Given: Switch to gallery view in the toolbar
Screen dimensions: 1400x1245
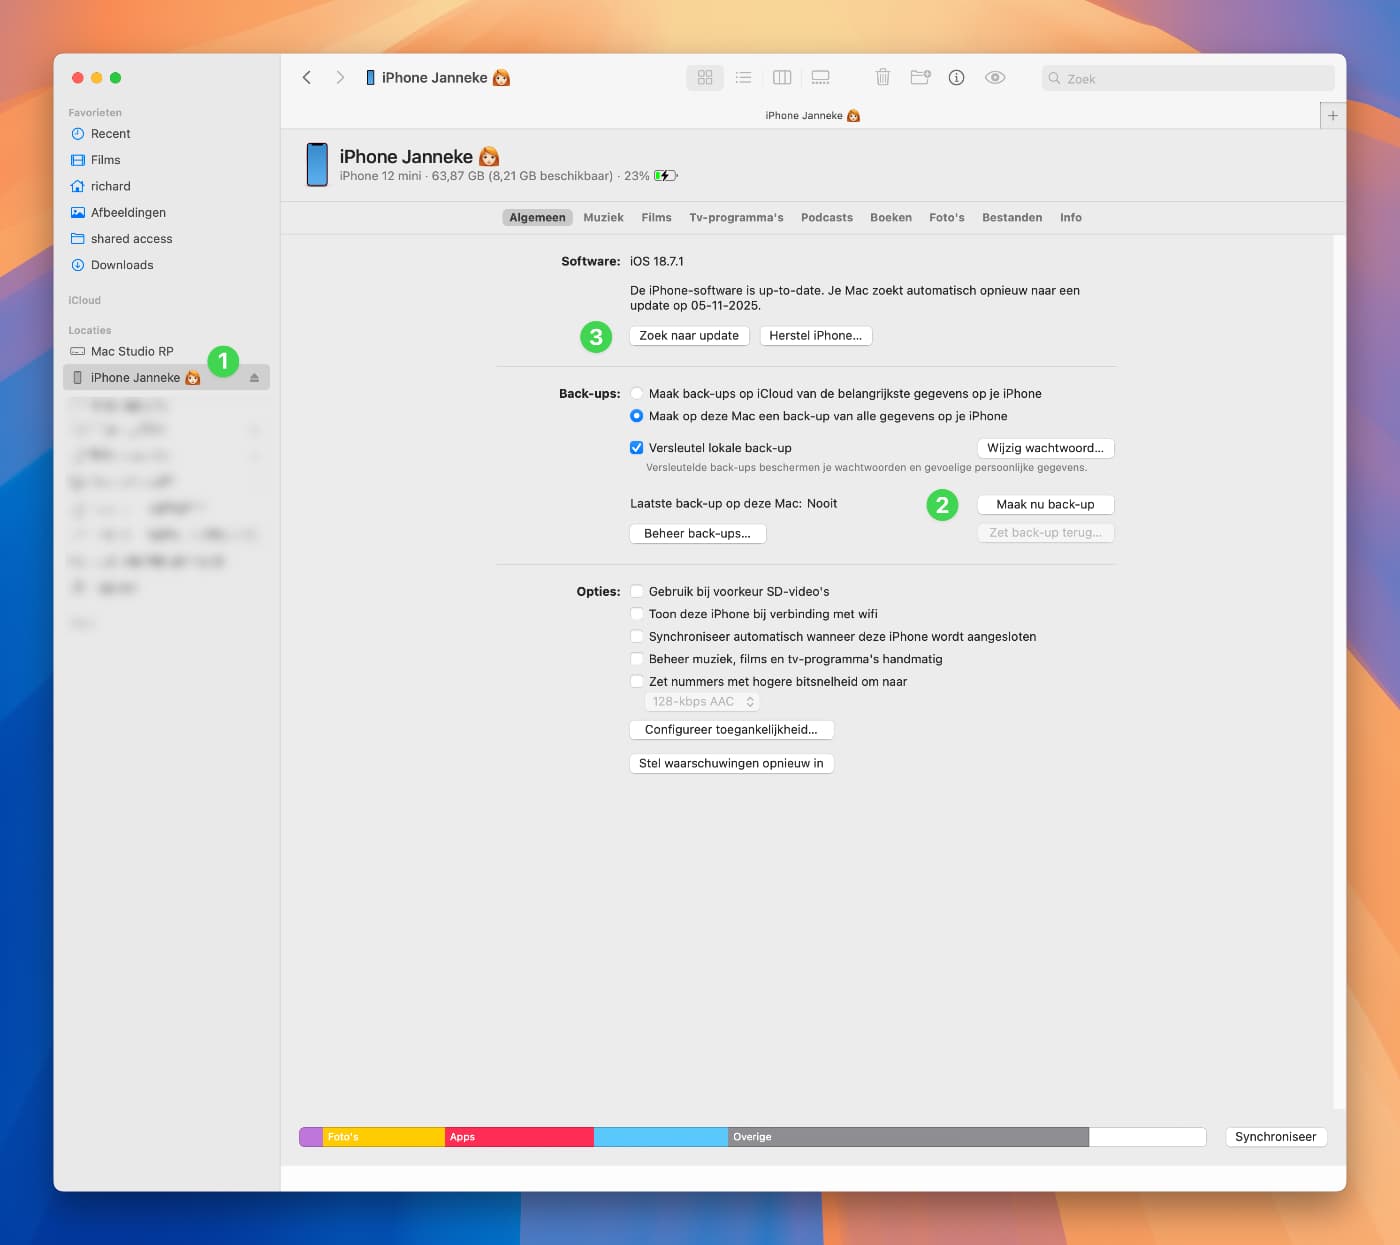Looking at the screenshot, I should pyautogui.click(x=820, y=77).
